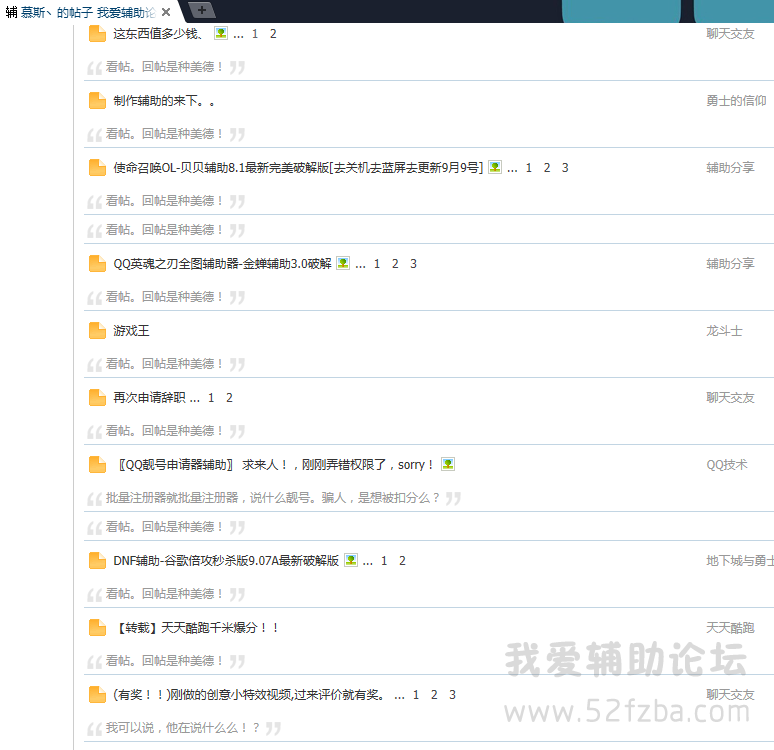Click the folder icon beside 制作辅助的来下
This screenshot has height=750, width=774.
[97, 101]
